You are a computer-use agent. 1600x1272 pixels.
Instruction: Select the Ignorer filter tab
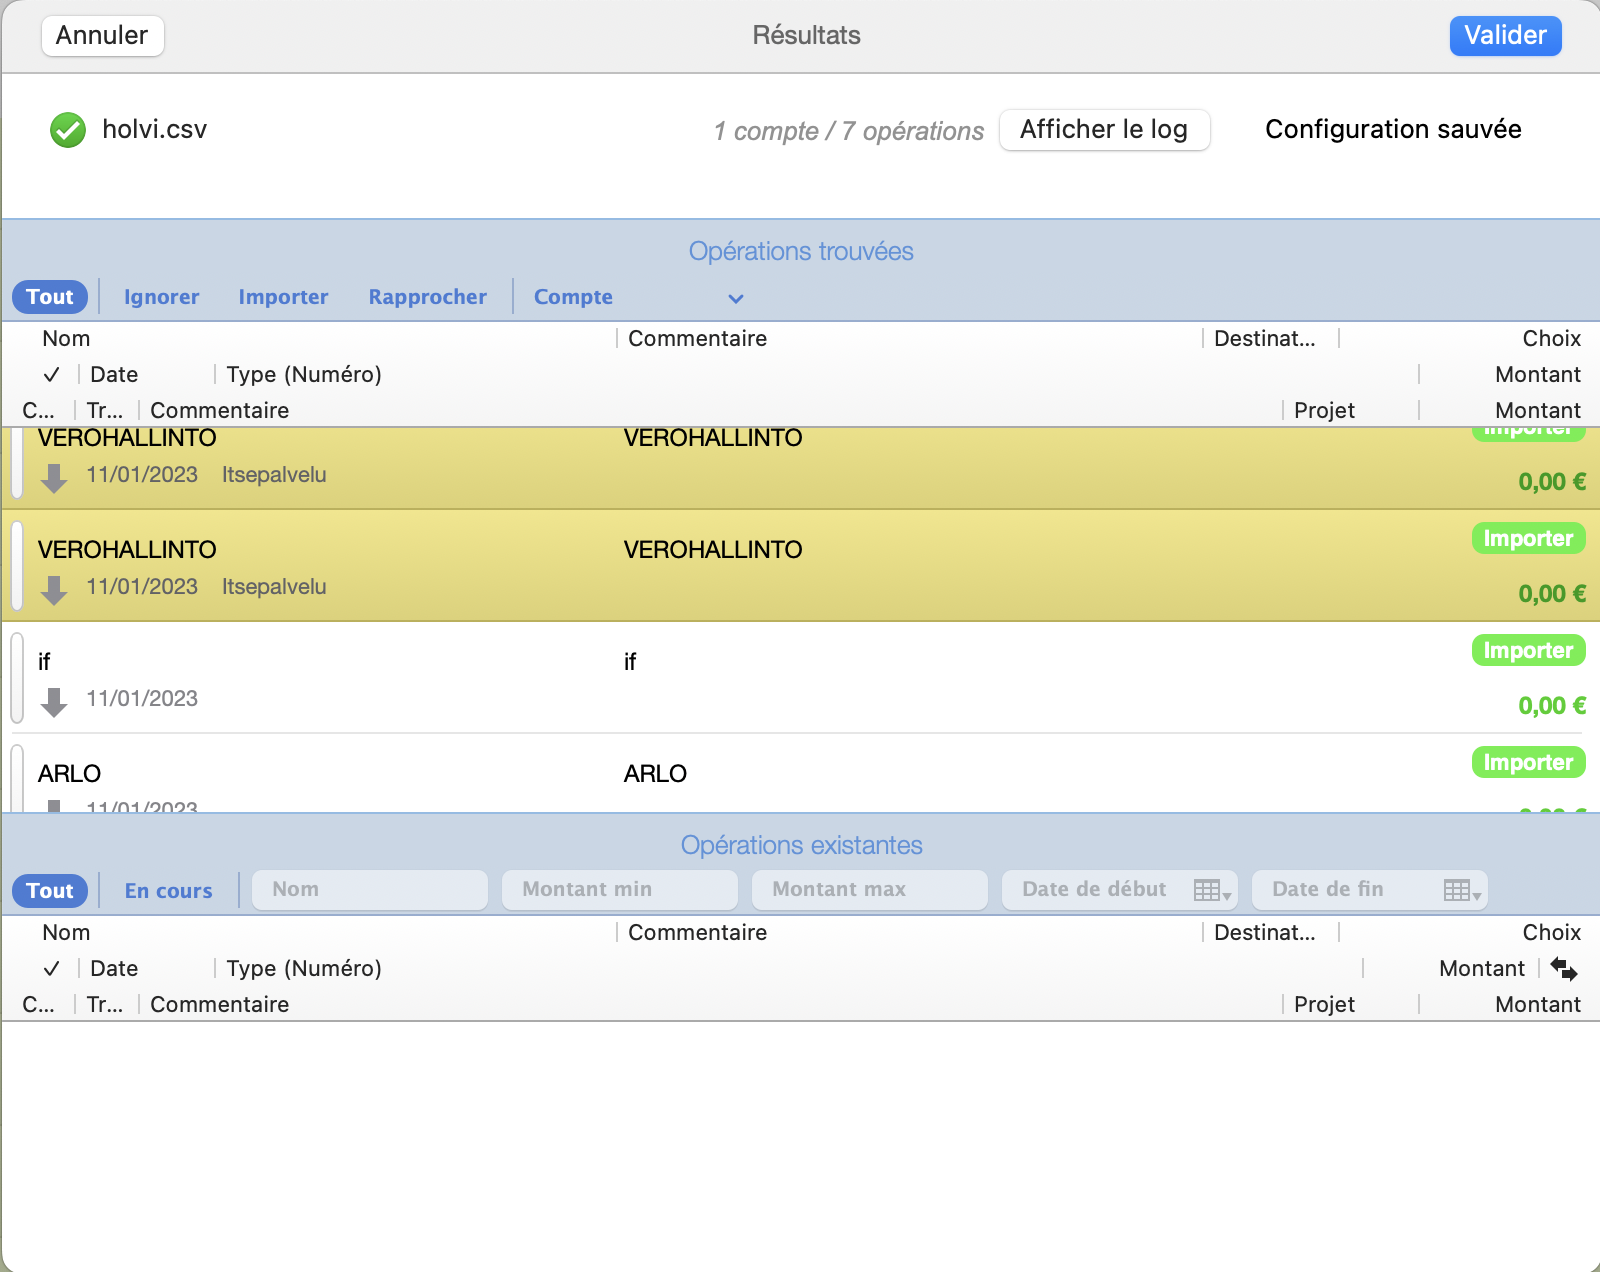(x=161, y=297)
